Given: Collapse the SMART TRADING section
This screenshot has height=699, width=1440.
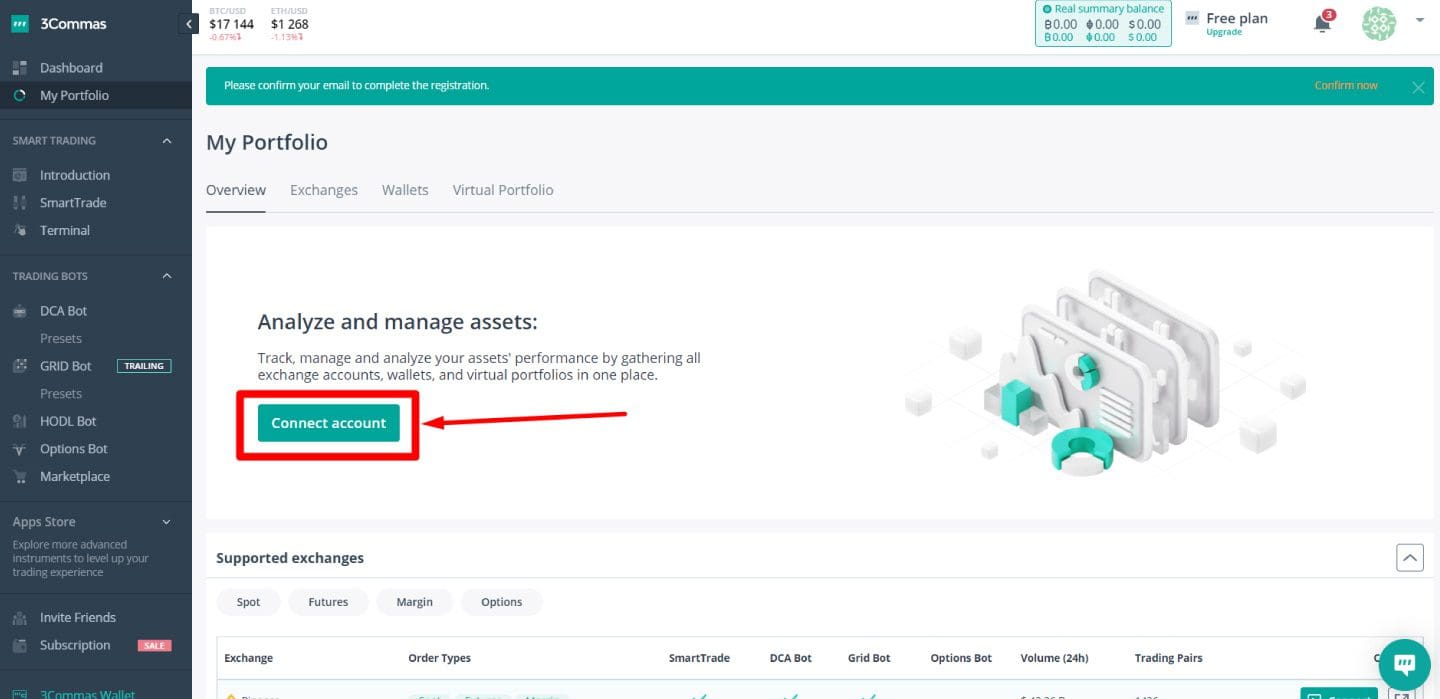Looking at the screenshot, I should click(167, 141).
